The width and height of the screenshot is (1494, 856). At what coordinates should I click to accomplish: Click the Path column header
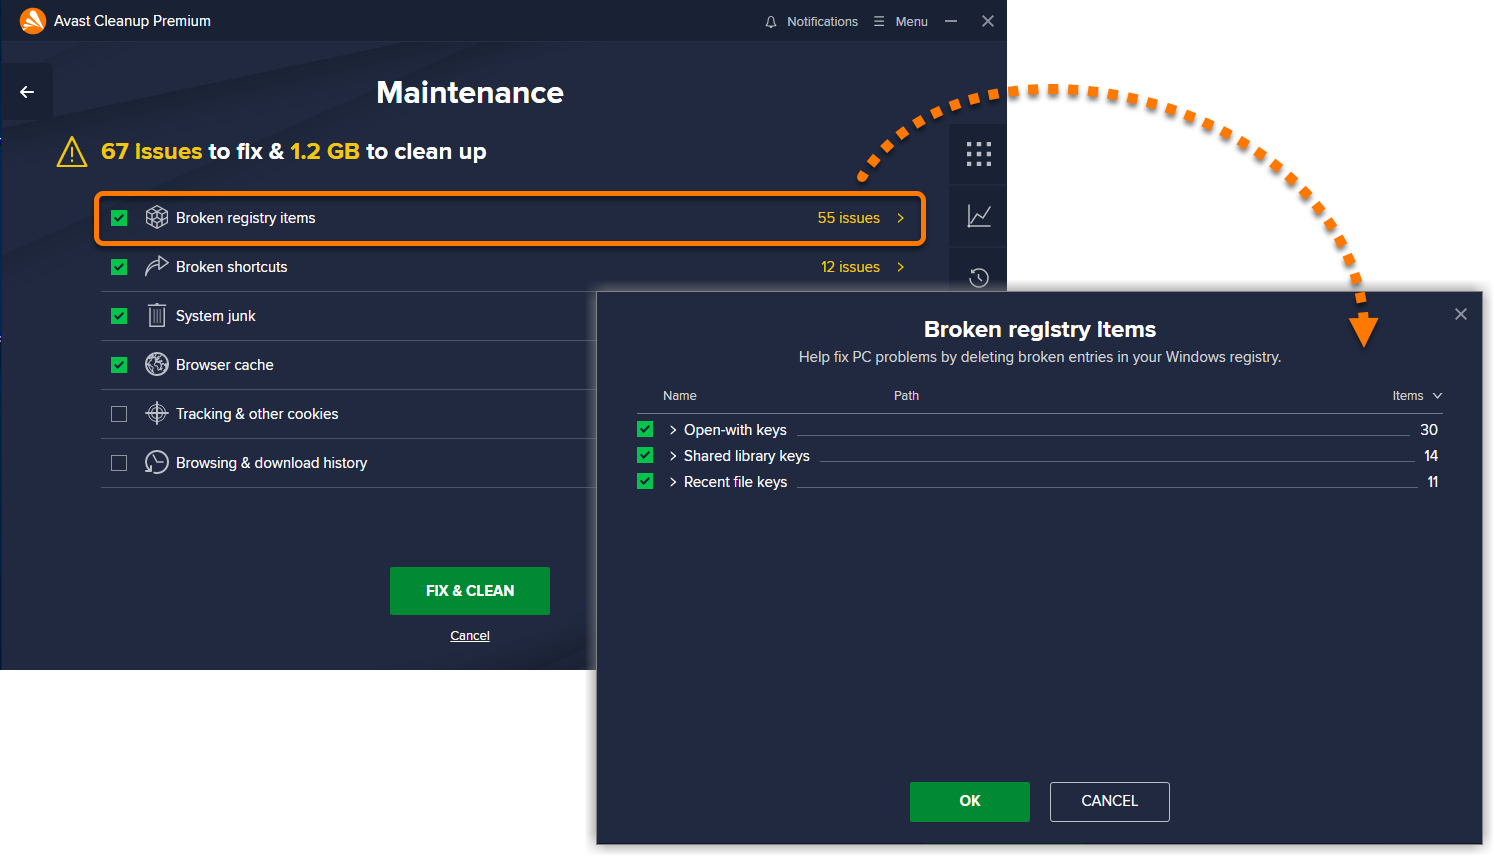point(906,396)
